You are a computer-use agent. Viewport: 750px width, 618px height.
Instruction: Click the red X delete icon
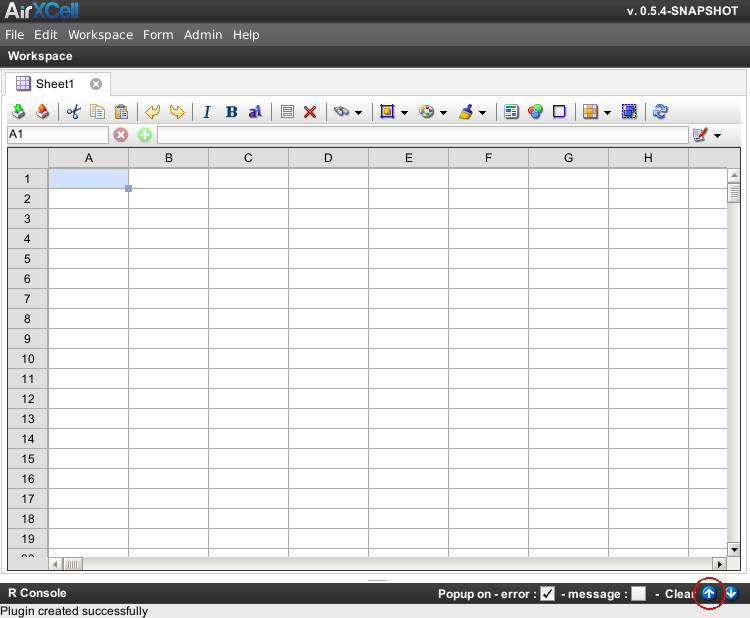click(x=310, y=112)
